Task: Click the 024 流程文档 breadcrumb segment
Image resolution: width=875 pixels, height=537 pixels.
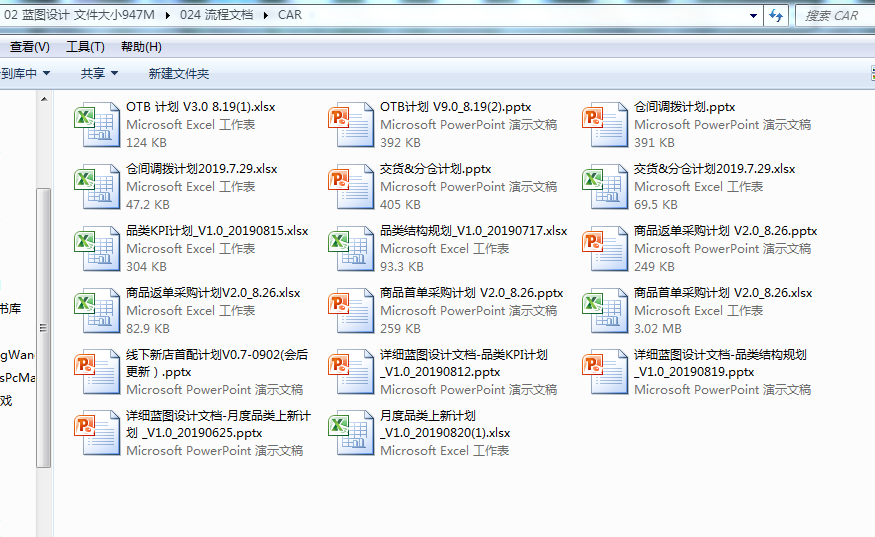Action: tap(214, 15)
